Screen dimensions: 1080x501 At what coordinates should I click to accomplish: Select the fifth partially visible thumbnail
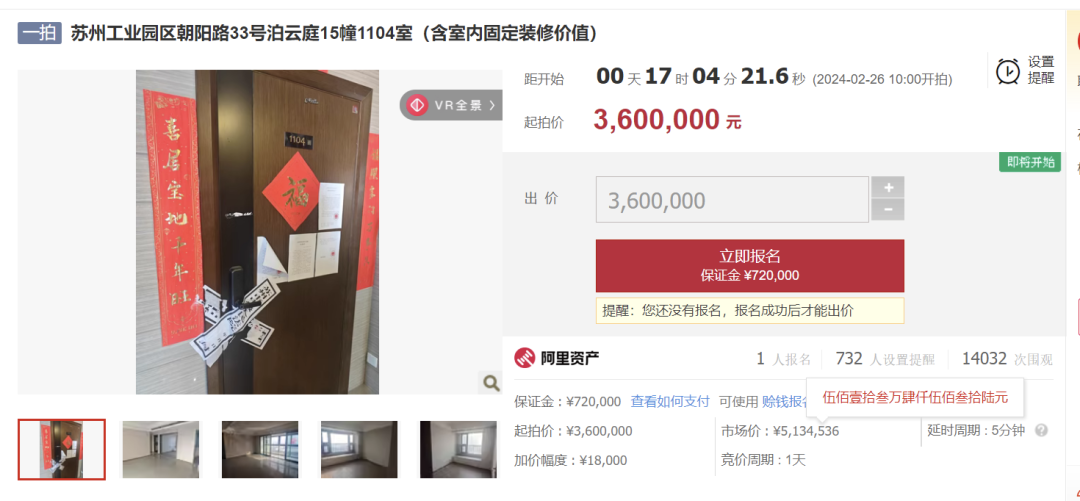click(x=458, y=449)
